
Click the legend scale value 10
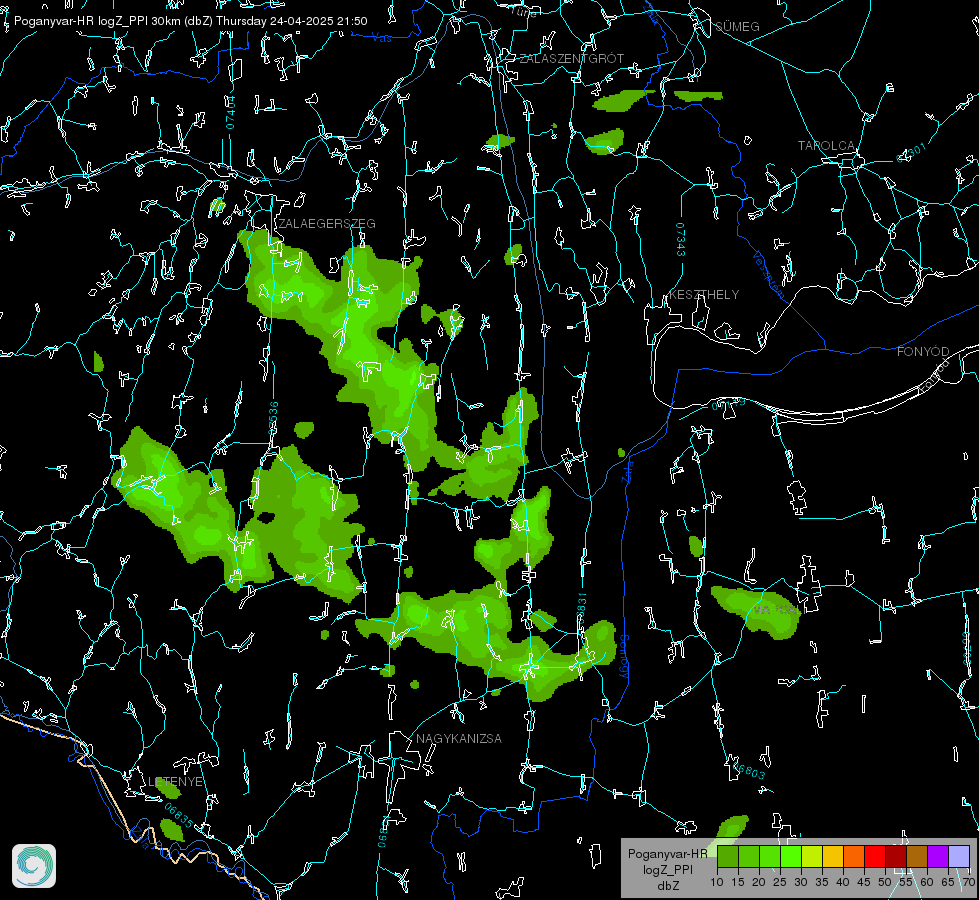click(717, 883)
